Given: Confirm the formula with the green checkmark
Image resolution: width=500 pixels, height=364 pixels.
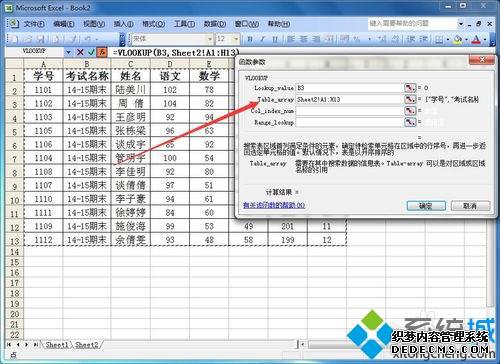Looking at the screenshot, I should point(91,52).
